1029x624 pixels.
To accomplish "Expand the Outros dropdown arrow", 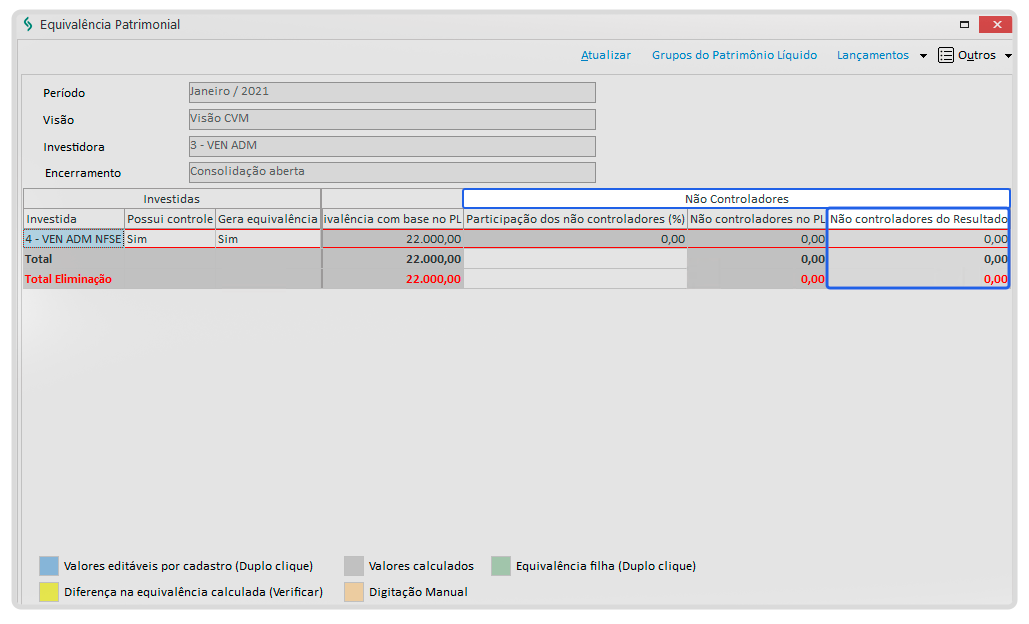I will point(1008,56).
